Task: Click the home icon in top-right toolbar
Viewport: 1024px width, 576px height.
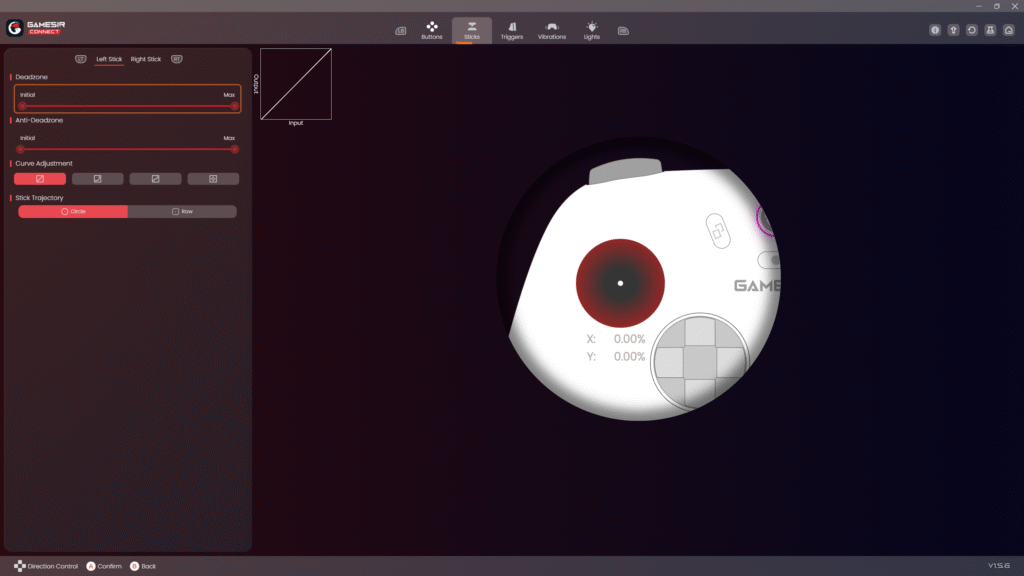Action: coord(1009,30)
